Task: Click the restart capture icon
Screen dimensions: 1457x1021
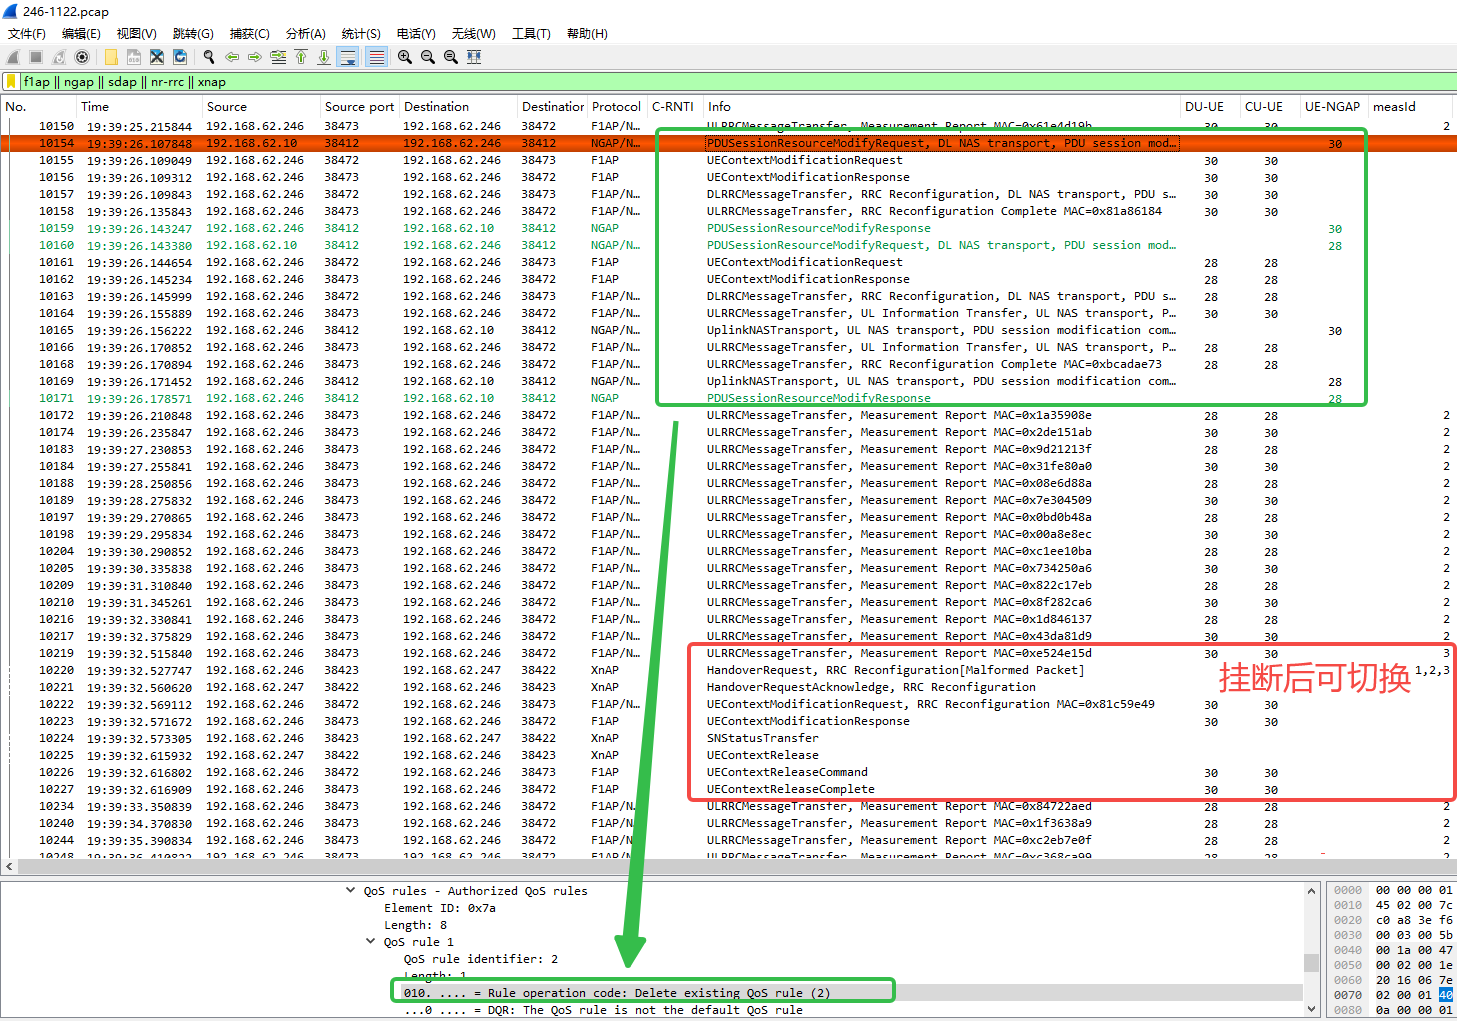Action: tap(59, 57)
